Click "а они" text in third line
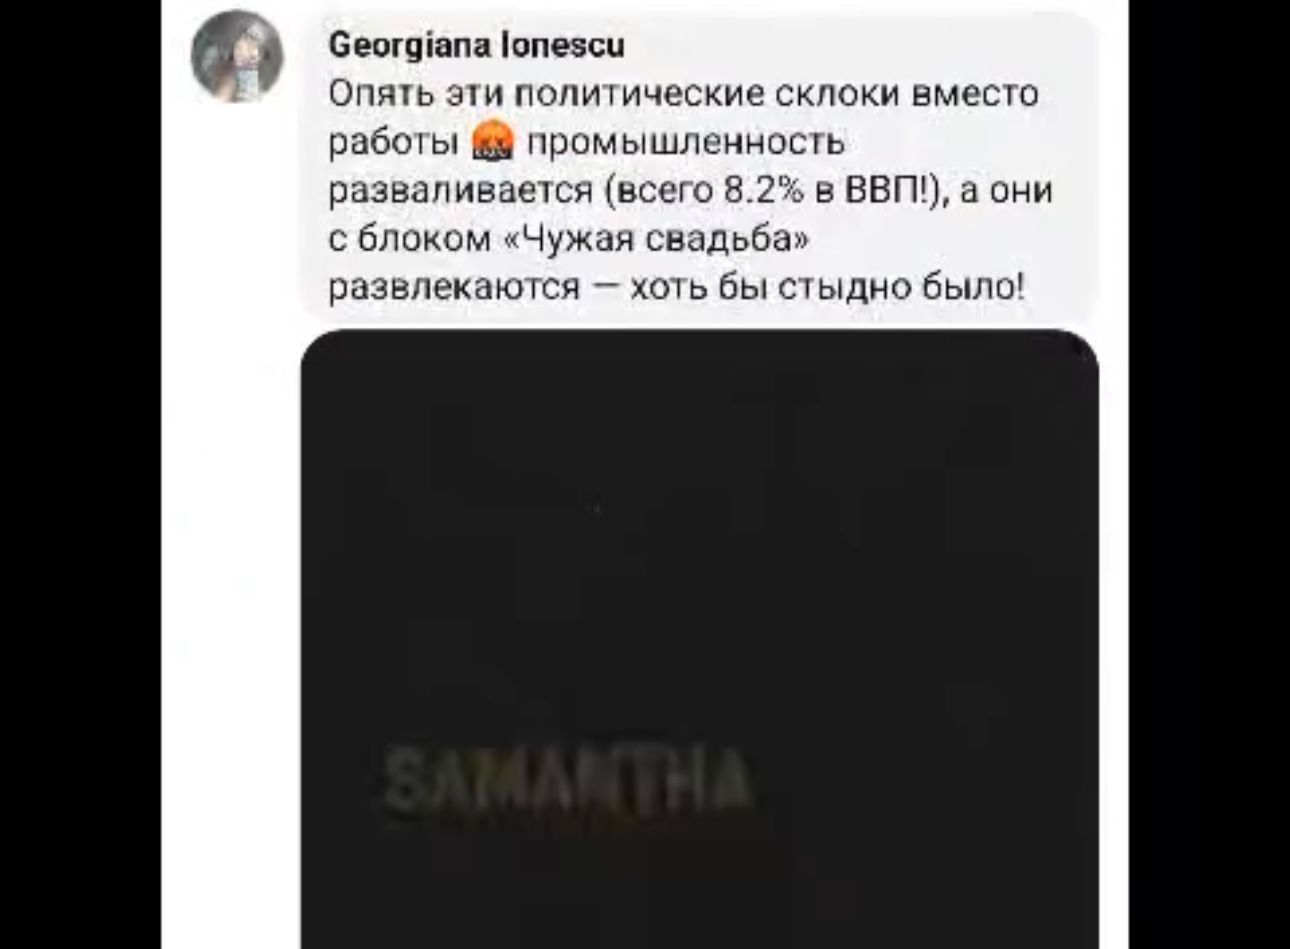 point(1006,190)
